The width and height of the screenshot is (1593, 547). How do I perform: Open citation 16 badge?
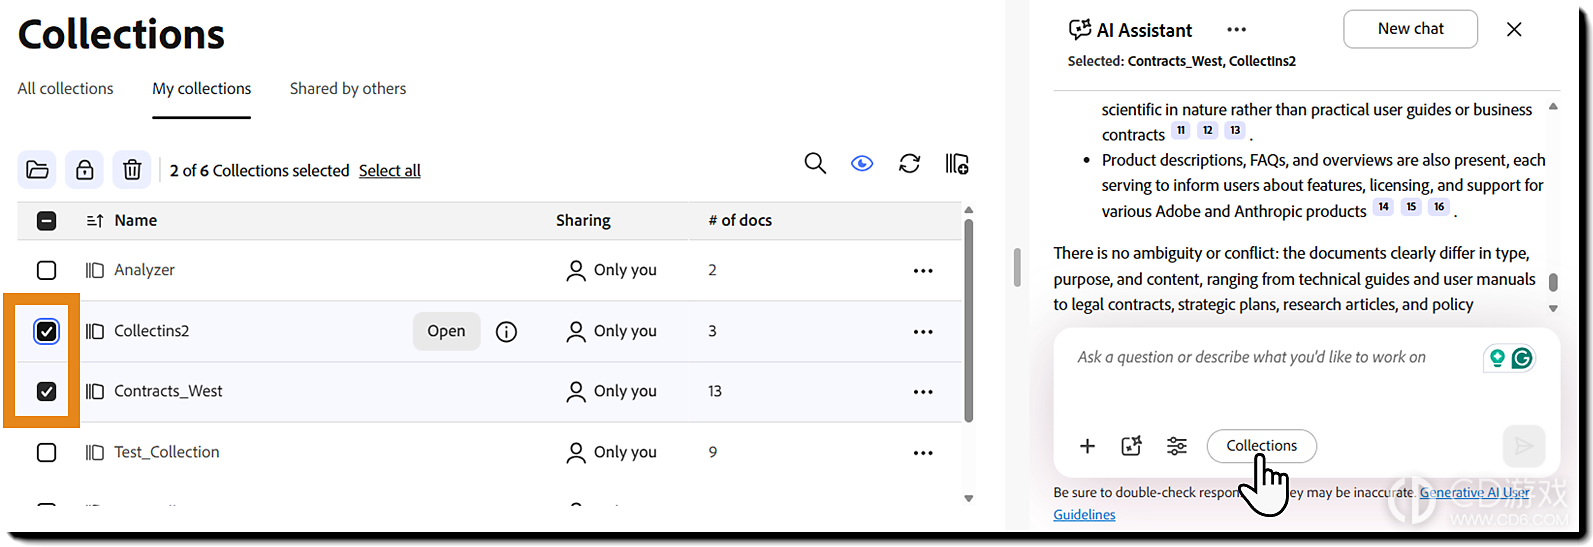click(1439, 207)
